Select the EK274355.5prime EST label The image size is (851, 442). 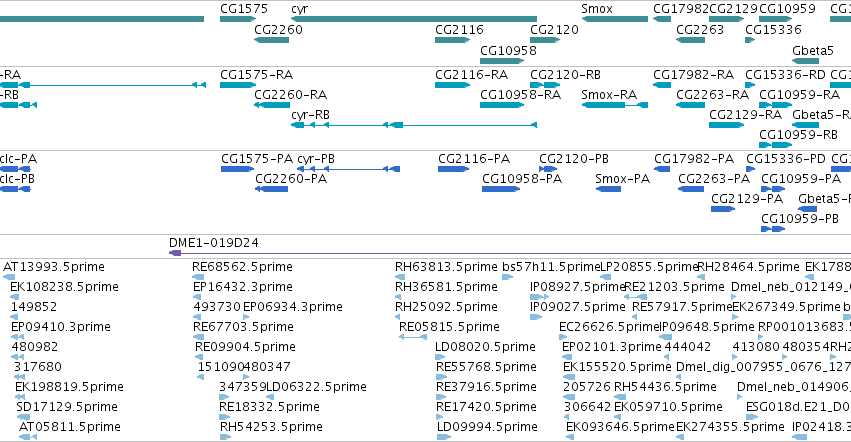[x=730, y=427]
